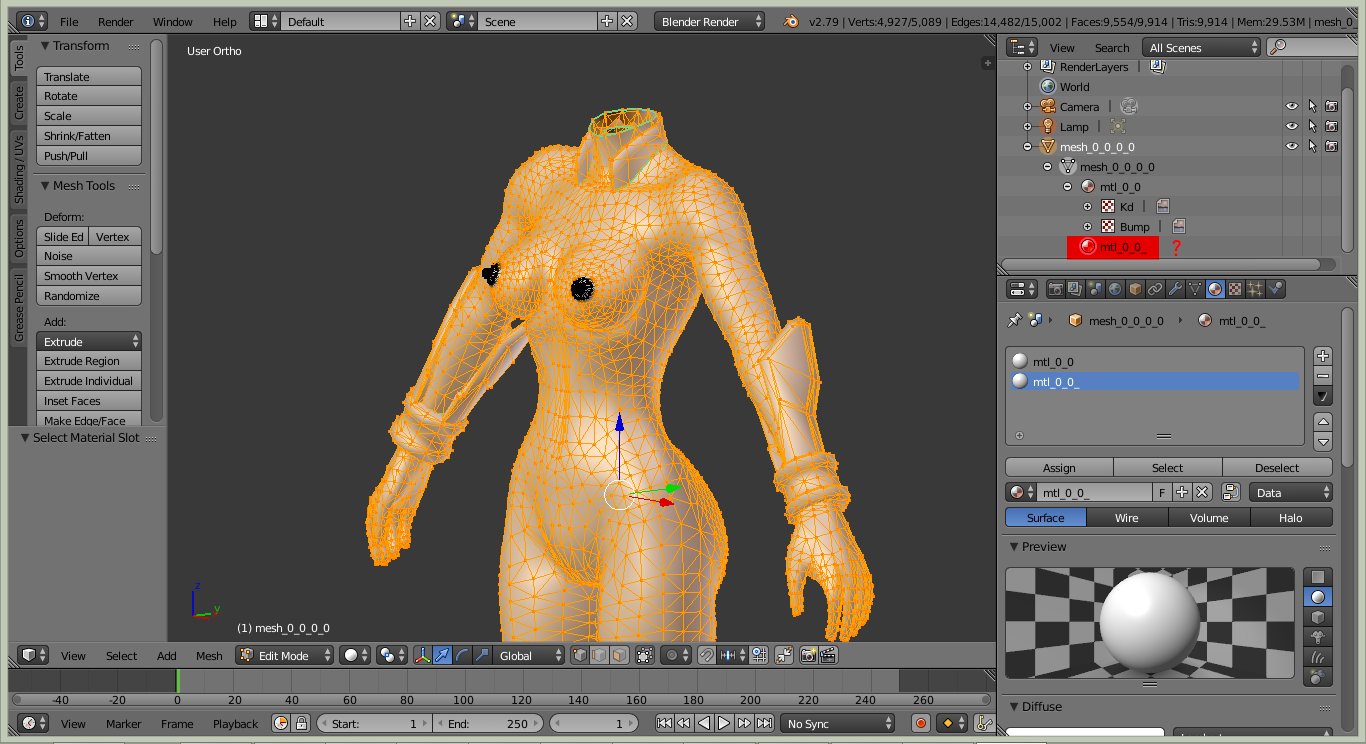Click the Assign material button
The image size is (1366, 744).
pos(1059,467)
